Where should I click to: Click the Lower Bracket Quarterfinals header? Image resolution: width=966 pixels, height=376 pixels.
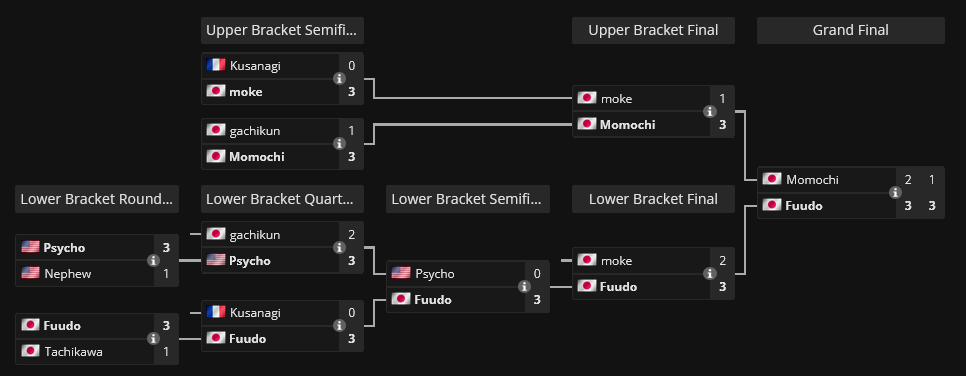click(x=282, y=199)
